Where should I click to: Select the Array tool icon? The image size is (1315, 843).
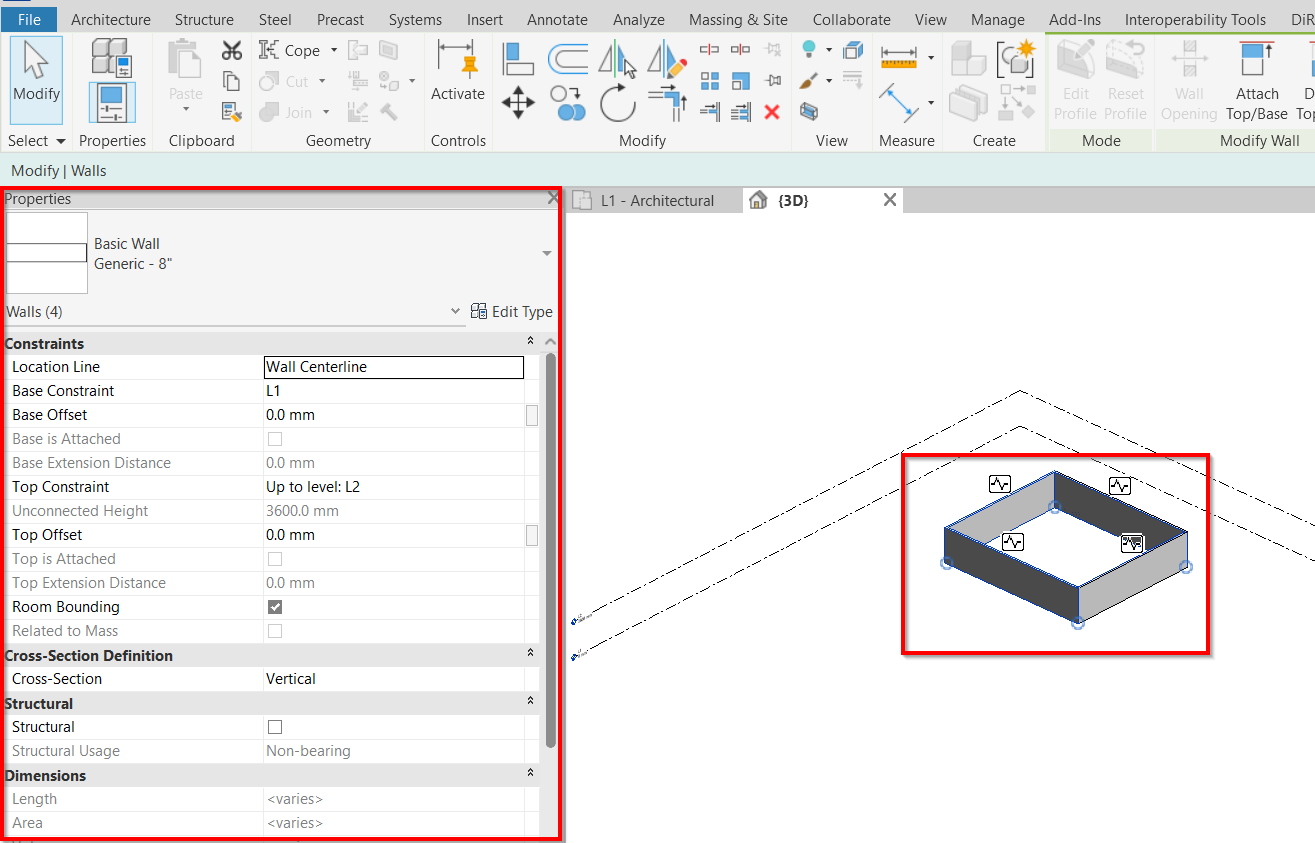pyautogui.click(x=710, y=81)
